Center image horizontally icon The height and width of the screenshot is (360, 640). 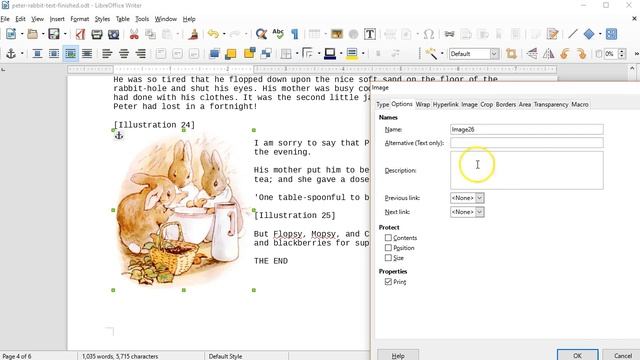124,53
